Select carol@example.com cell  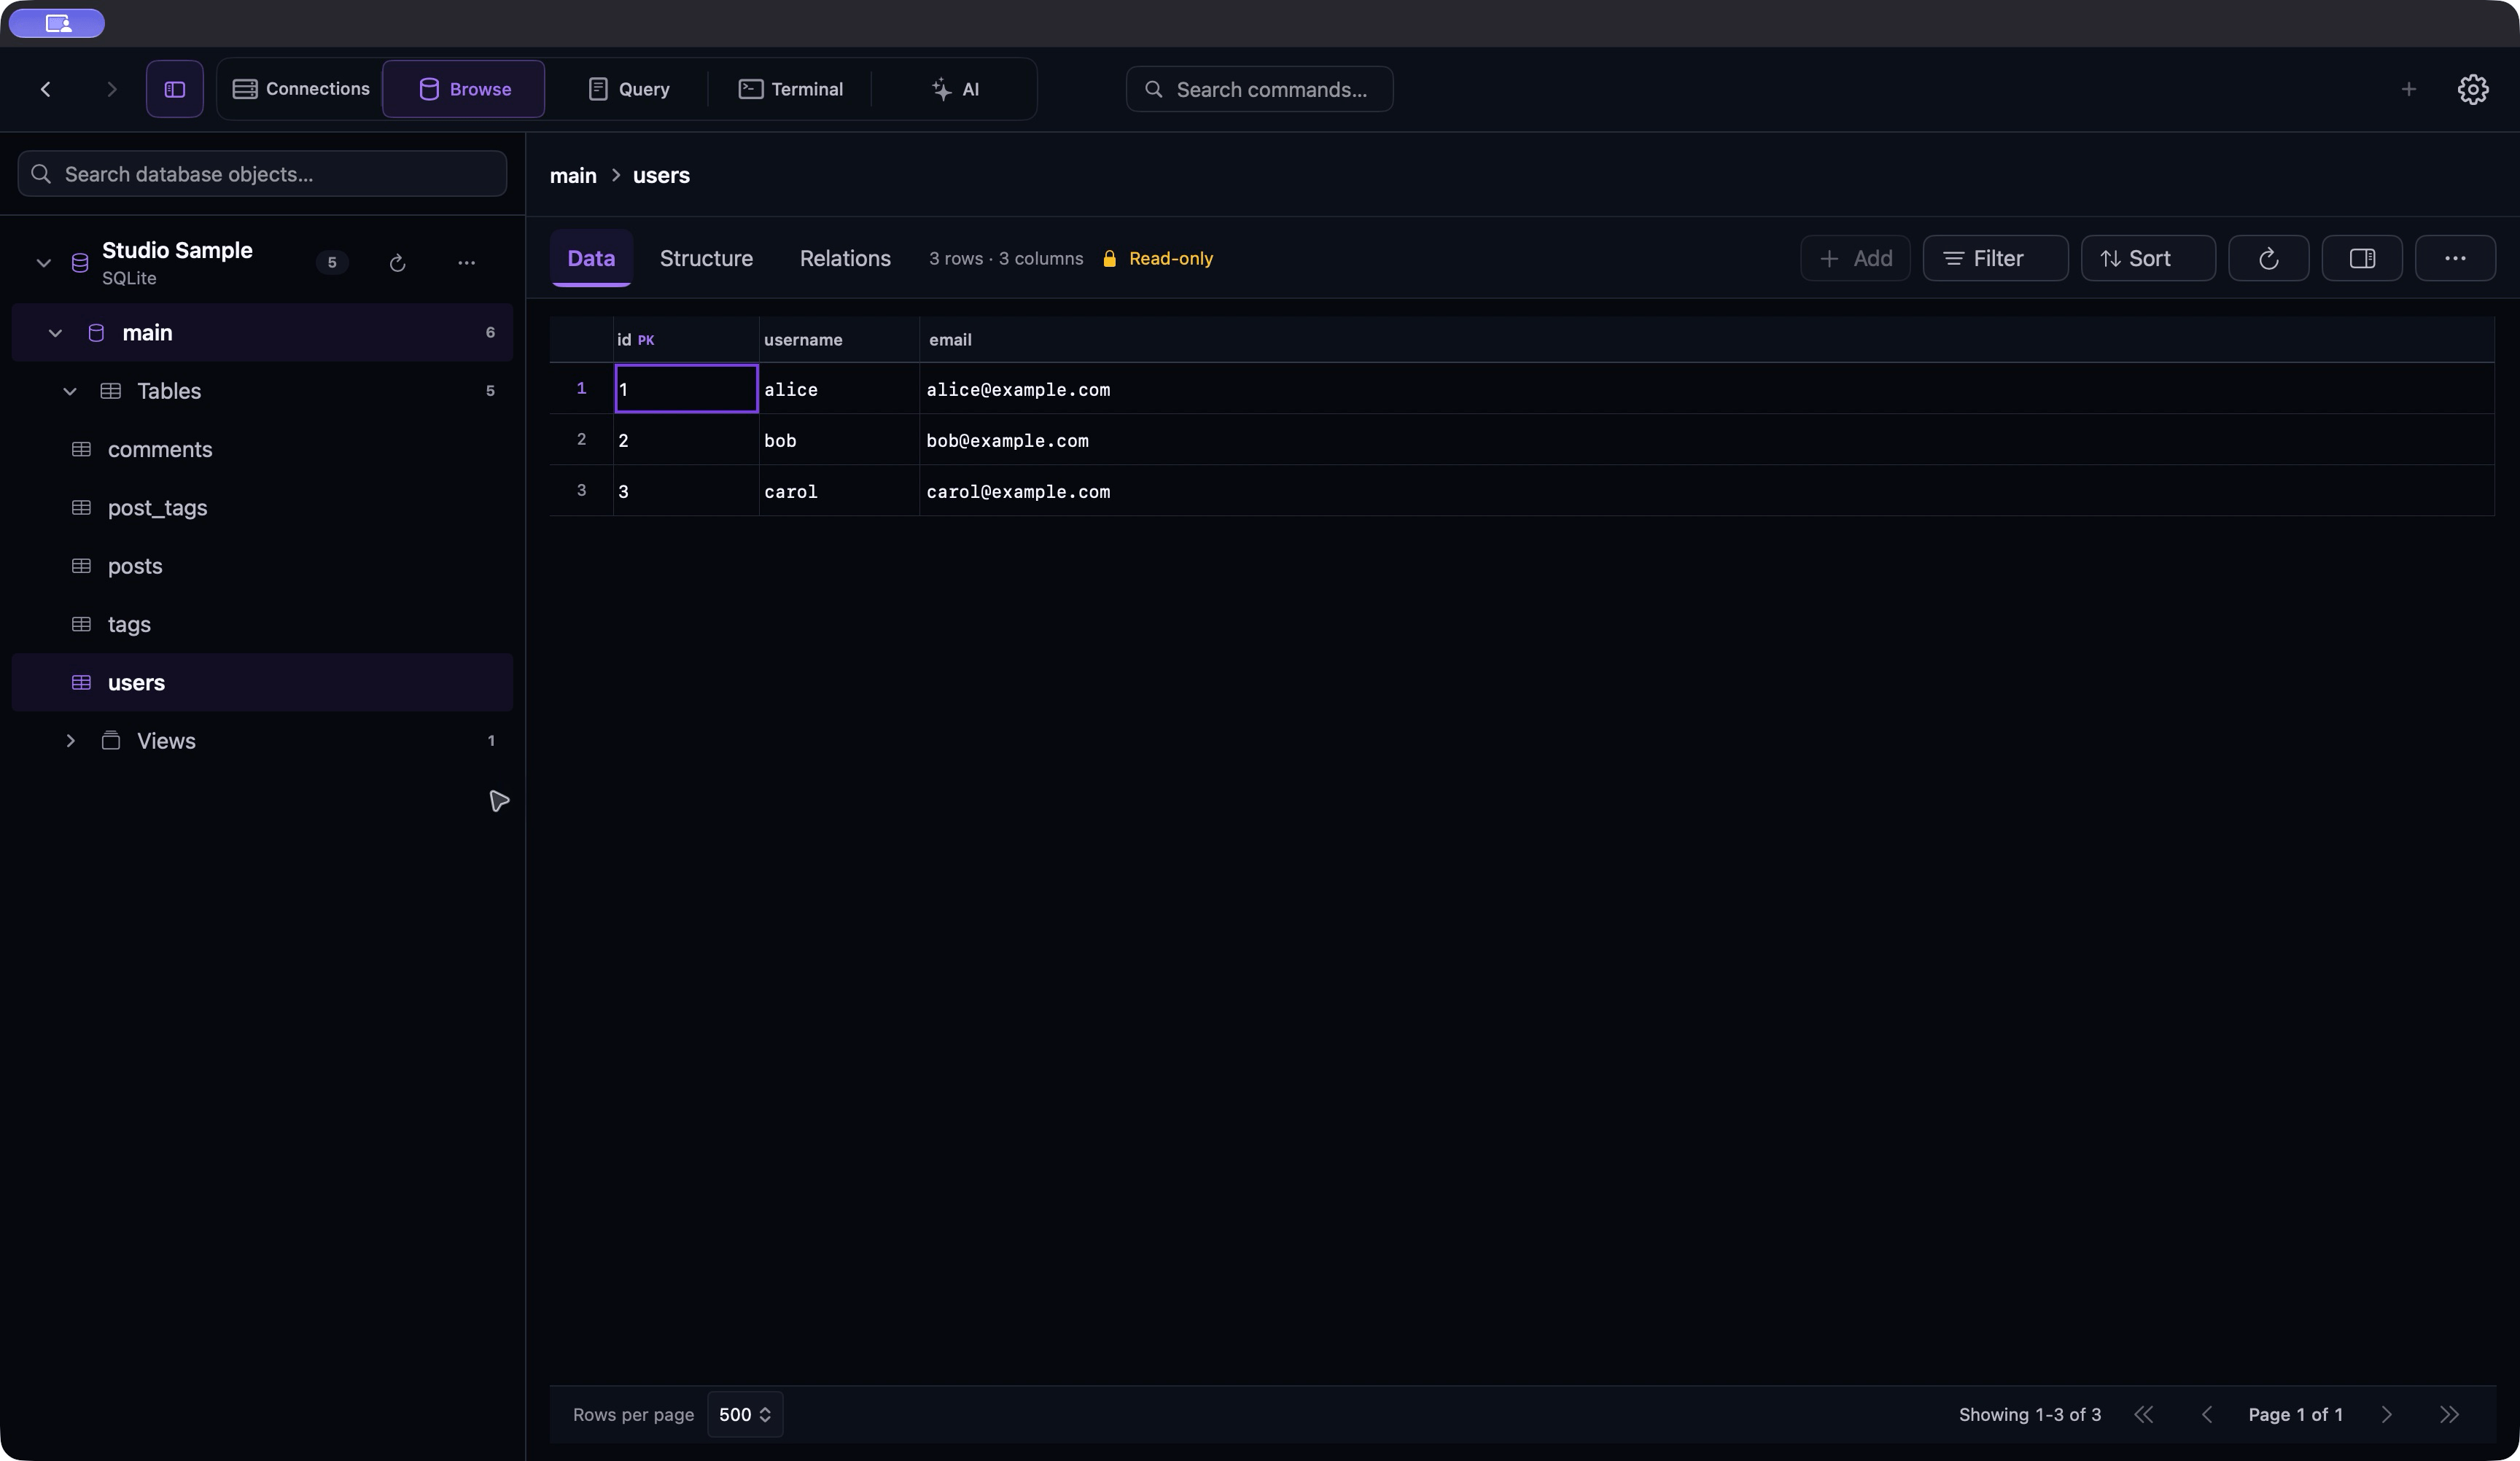[x=1707, y=491]
